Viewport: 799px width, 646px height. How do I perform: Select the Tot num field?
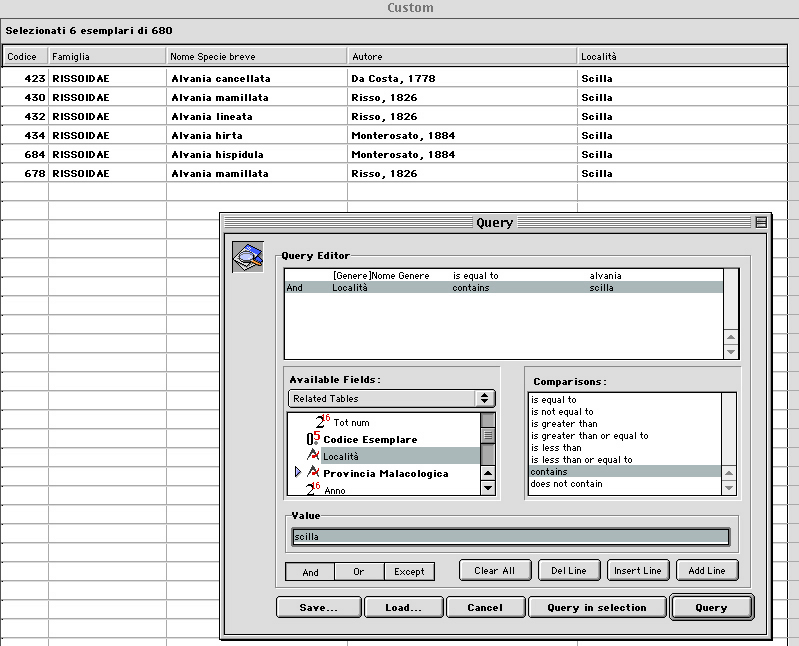coord(352,422)
